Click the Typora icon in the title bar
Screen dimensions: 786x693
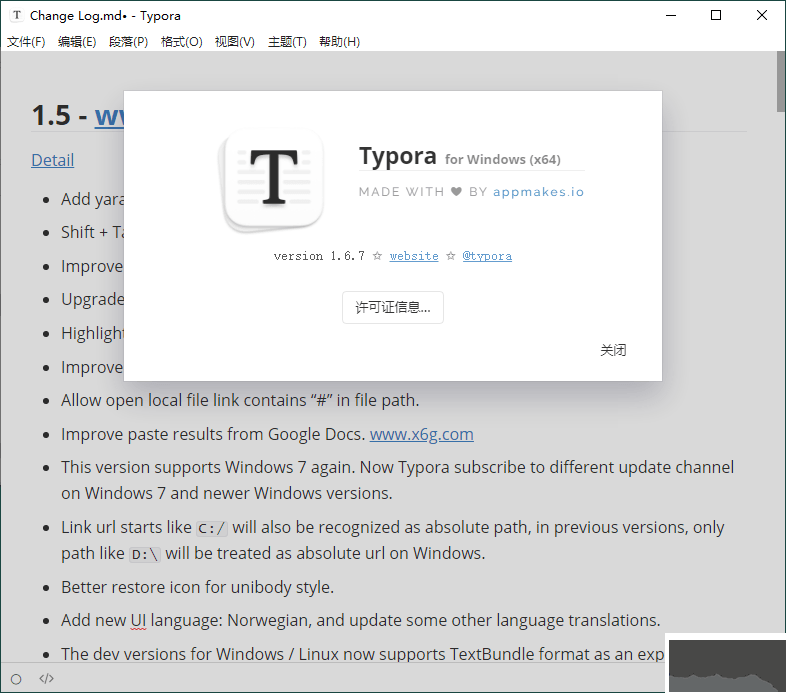(16, 16)
